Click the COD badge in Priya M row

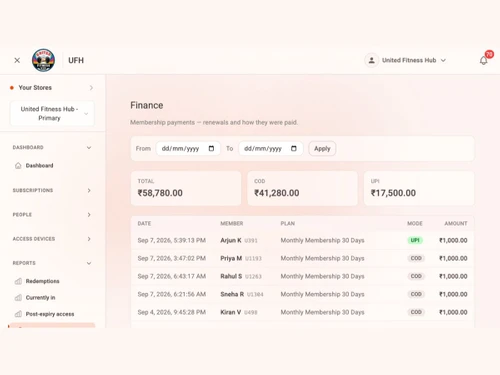coord(416,258)
